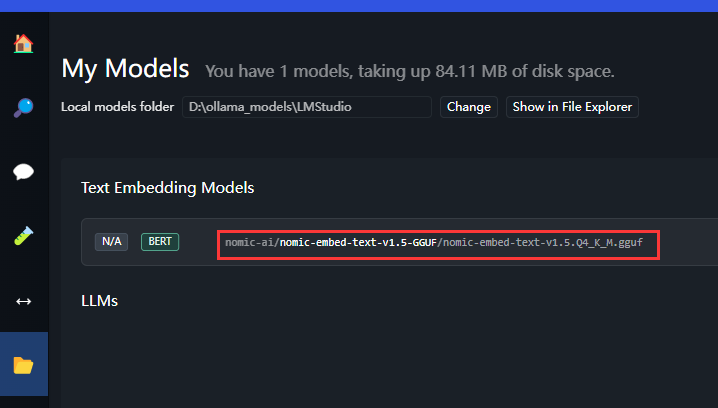718x408 pixels.
Task: Click the green BERT architecture badge
Action: tap(160, 241)
